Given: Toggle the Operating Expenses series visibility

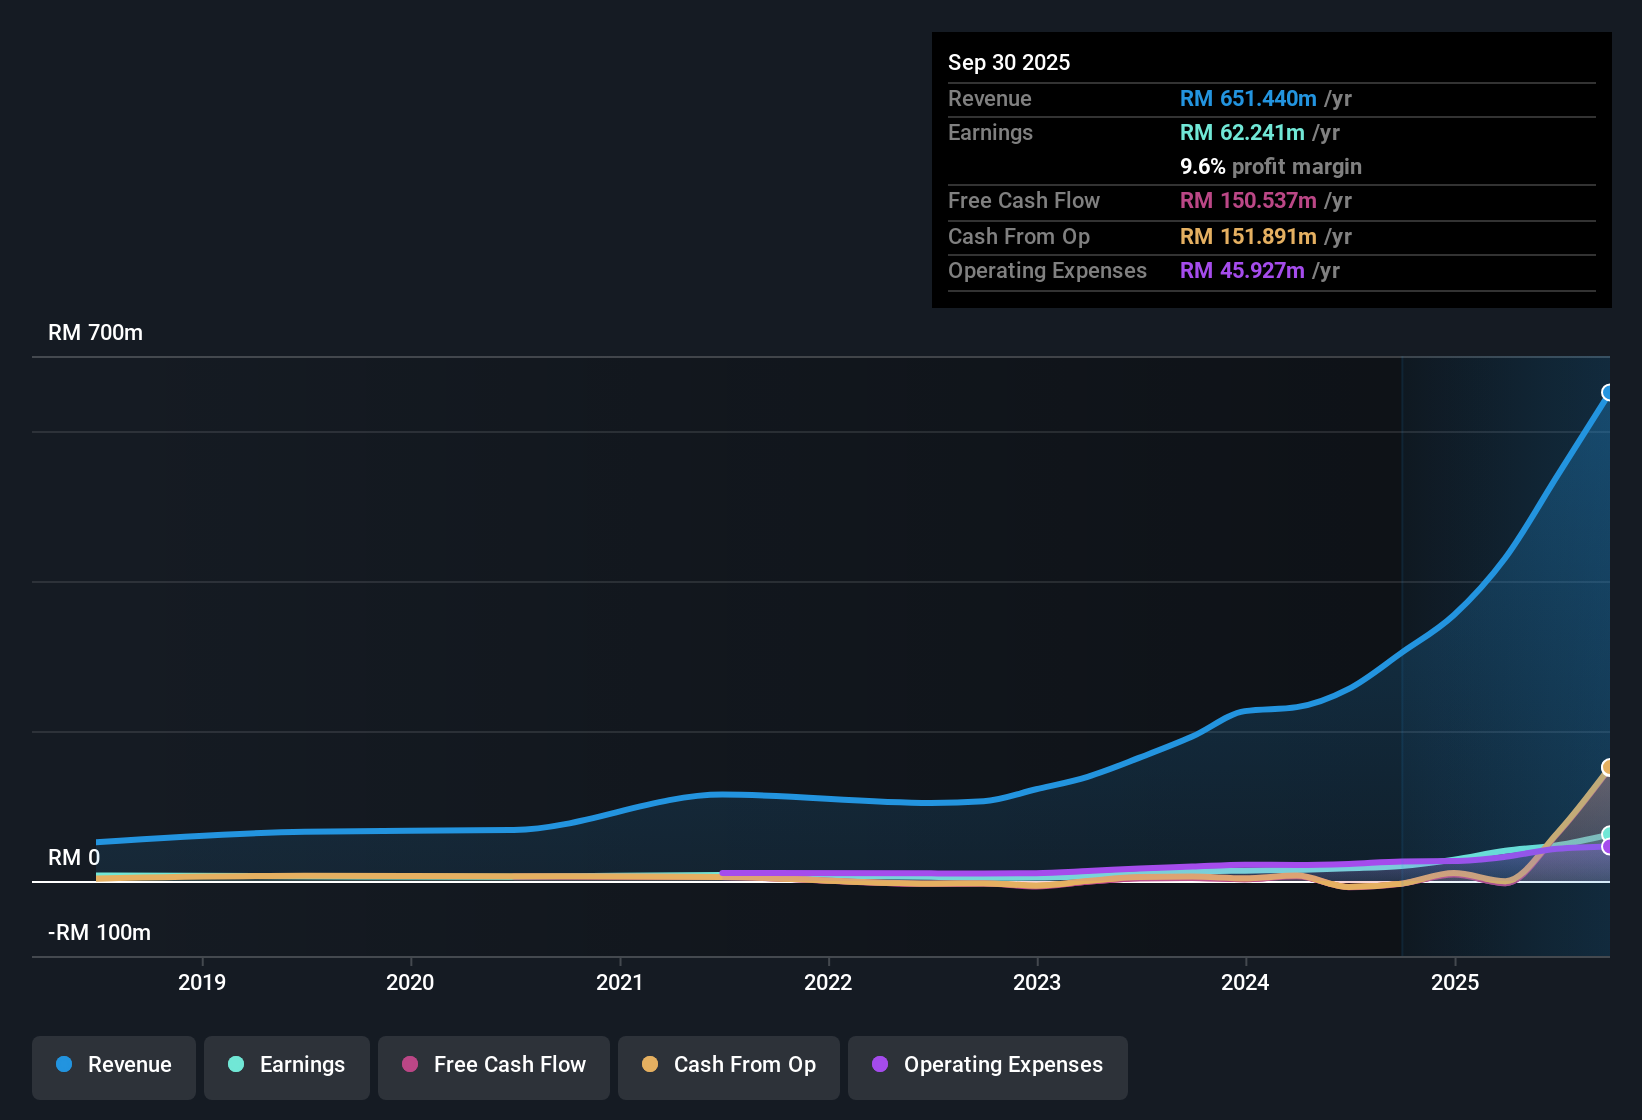Looking at the screenshot, I should [987, 1065].
